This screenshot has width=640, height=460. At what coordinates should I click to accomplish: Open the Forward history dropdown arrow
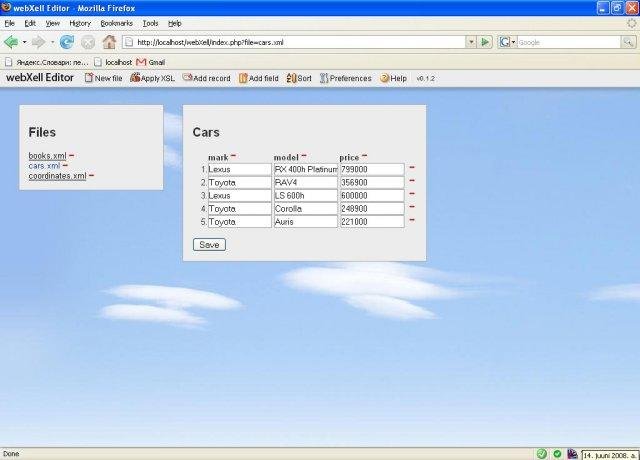pyautogui.click(x=52, y=42)
